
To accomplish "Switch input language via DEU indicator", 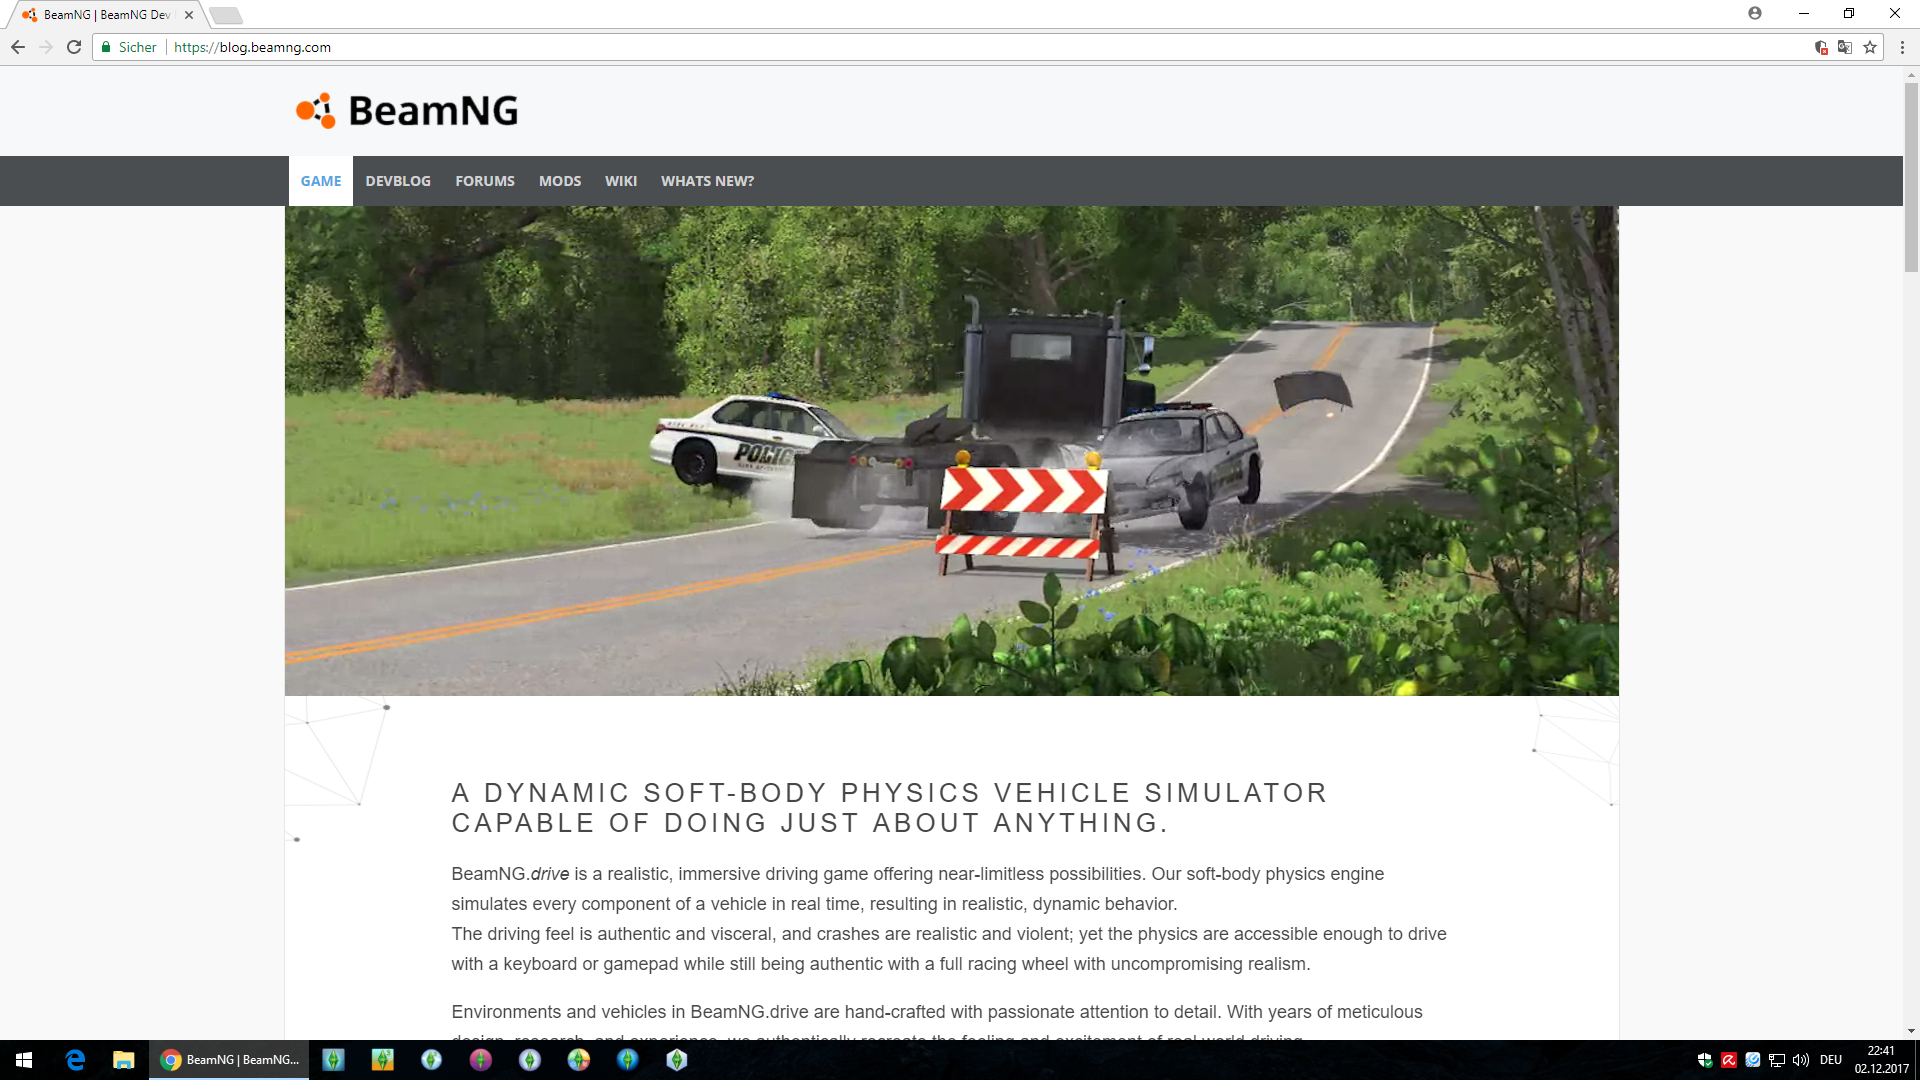I will pyautogui.click(x=1831, y=1060).
